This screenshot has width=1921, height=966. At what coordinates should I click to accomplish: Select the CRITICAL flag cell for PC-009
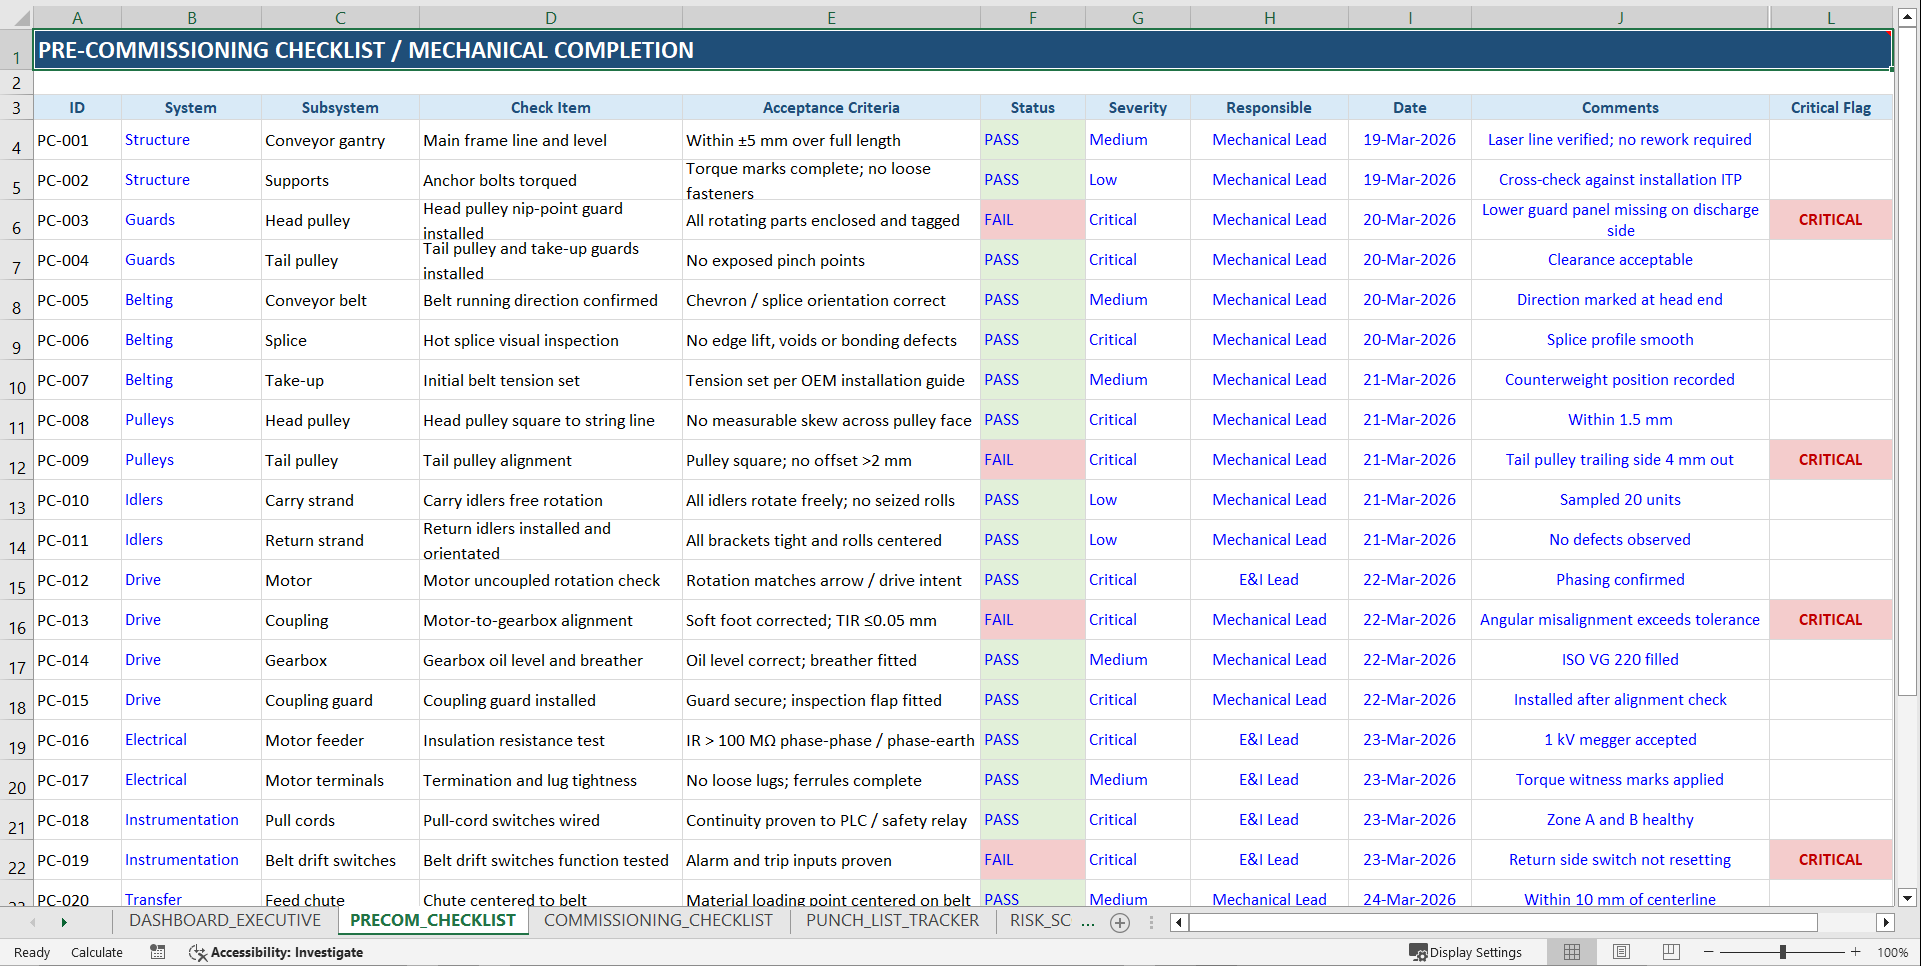click(1830, 459)
